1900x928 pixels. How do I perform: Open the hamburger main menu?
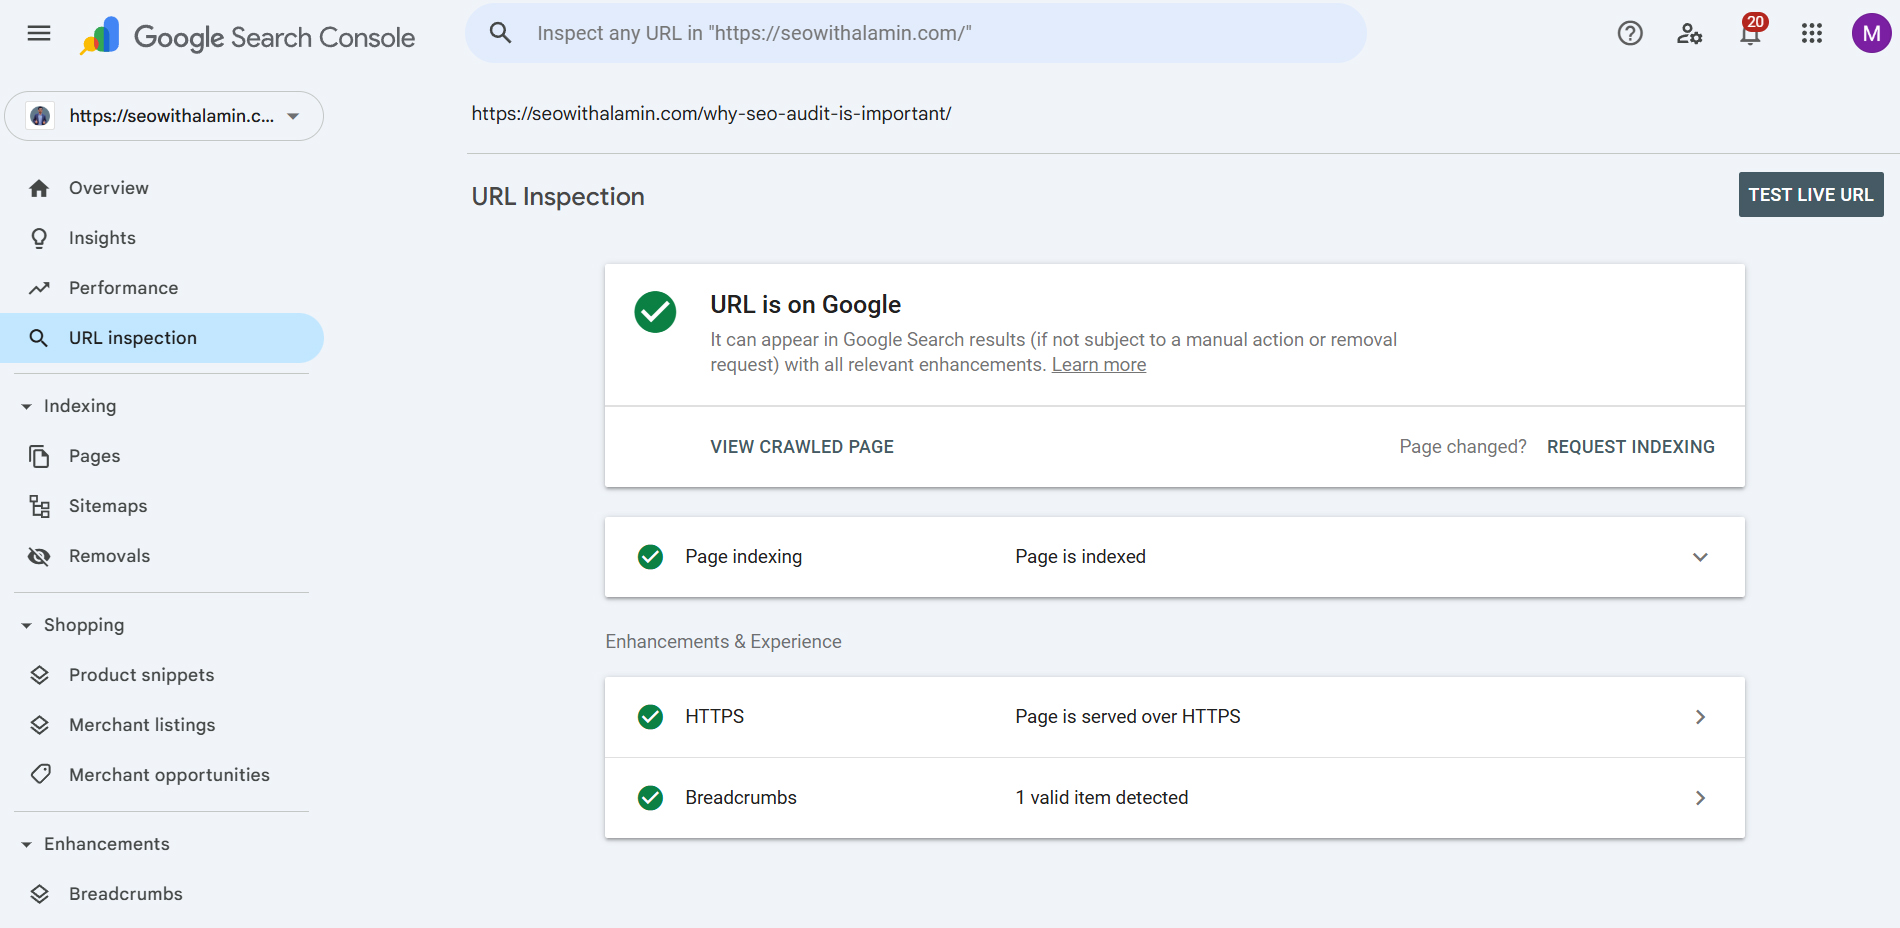point(39,34)
